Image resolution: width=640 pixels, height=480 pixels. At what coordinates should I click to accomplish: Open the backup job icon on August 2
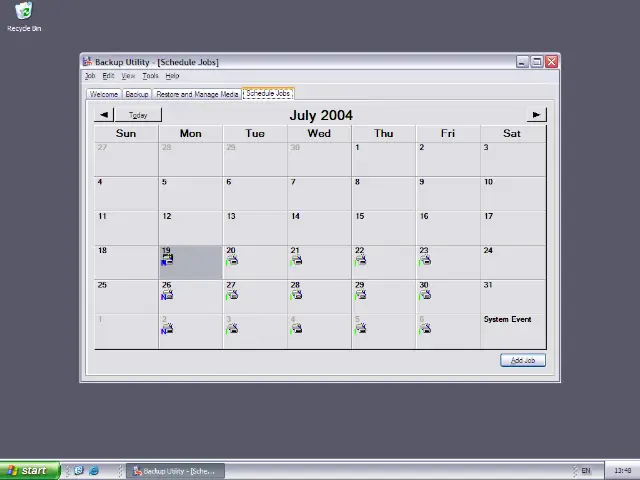coord(167,329)
